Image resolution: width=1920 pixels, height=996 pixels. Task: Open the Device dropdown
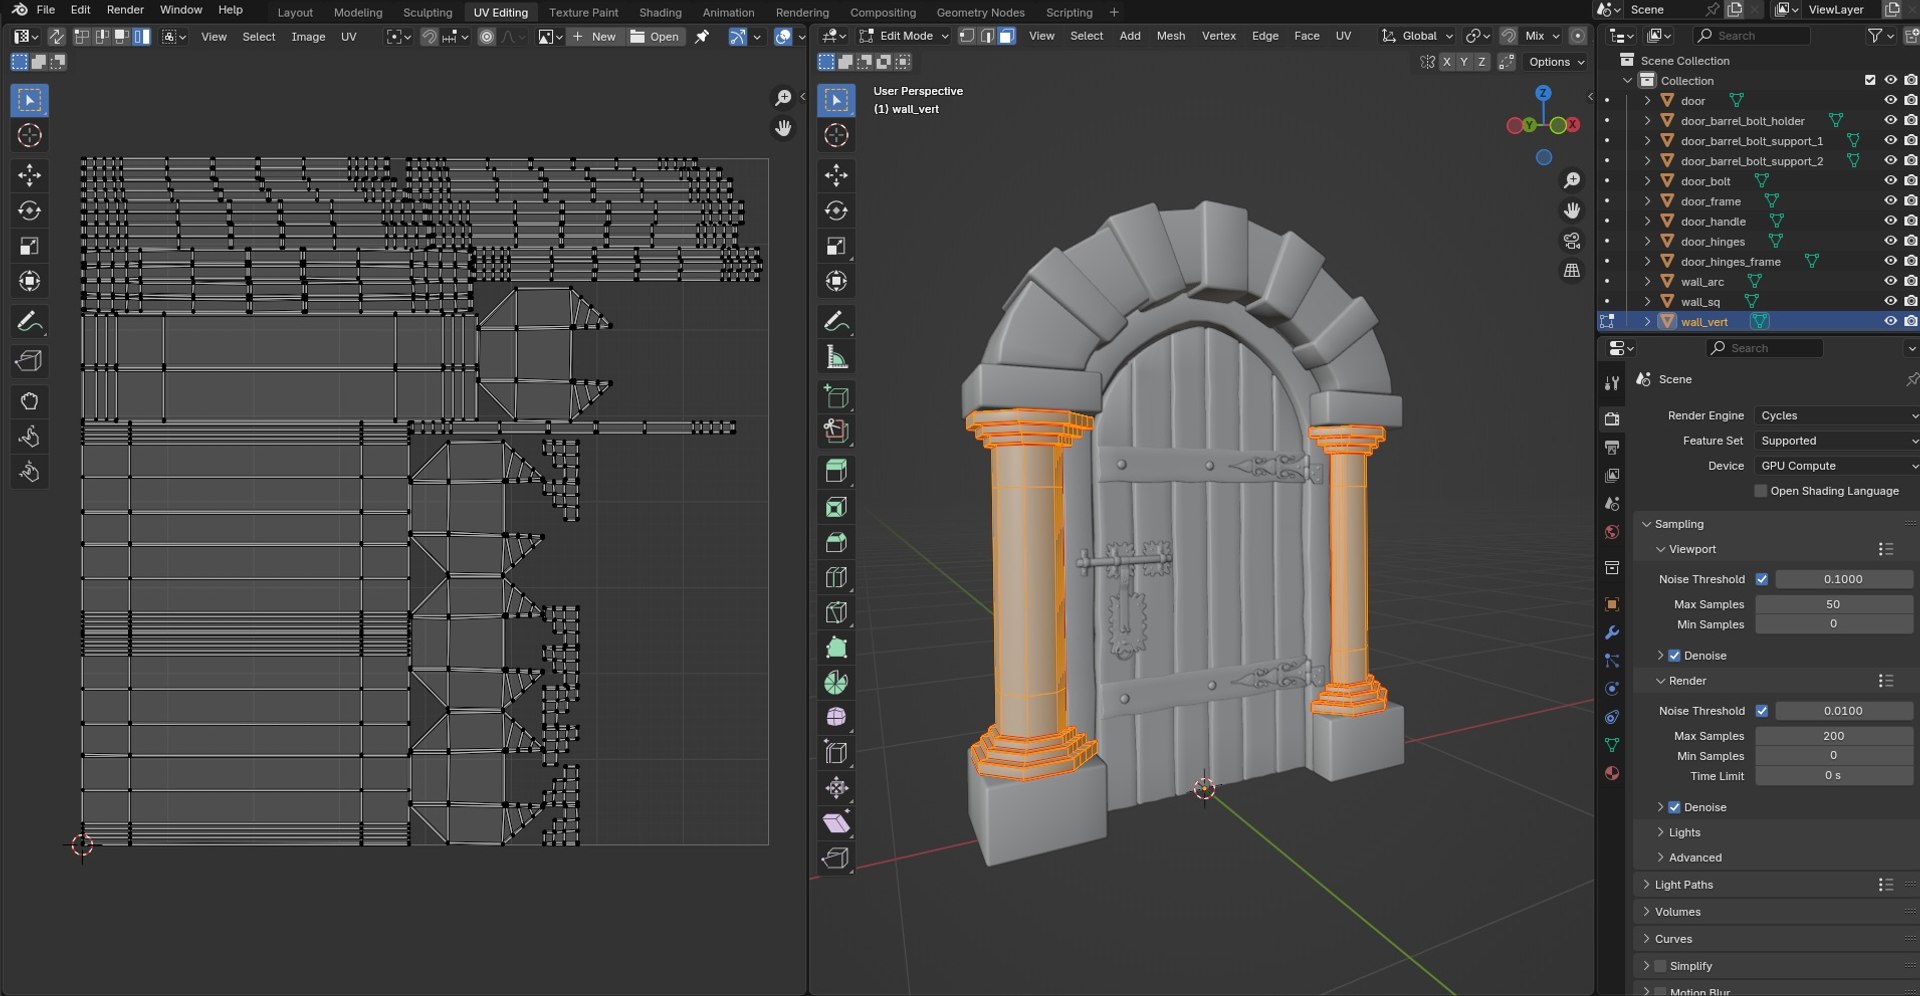[1838, 466]
